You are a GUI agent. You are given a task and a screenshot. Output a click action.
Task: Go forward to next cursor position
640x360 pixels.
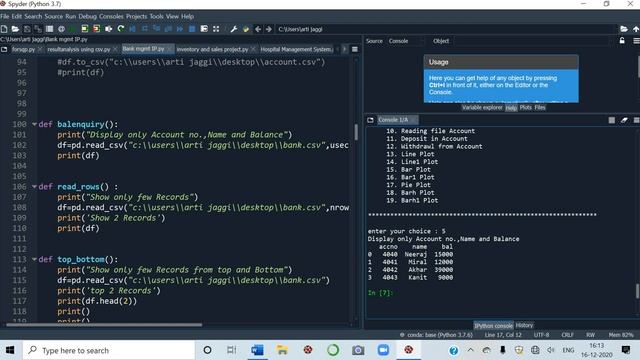tap(269, 29)
